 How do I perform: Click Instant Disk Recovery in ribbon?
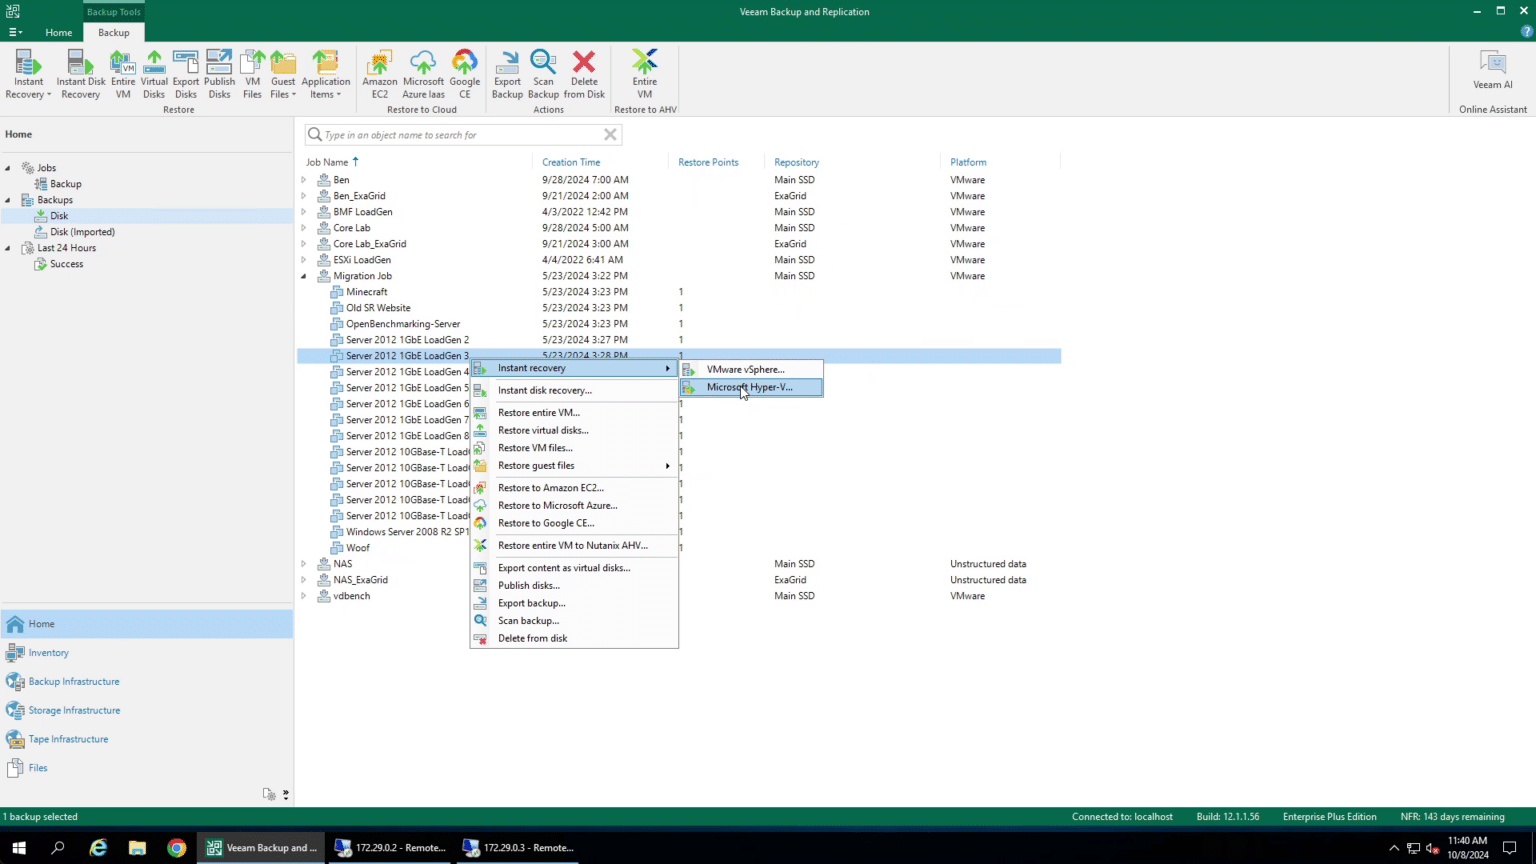[80, 74]
